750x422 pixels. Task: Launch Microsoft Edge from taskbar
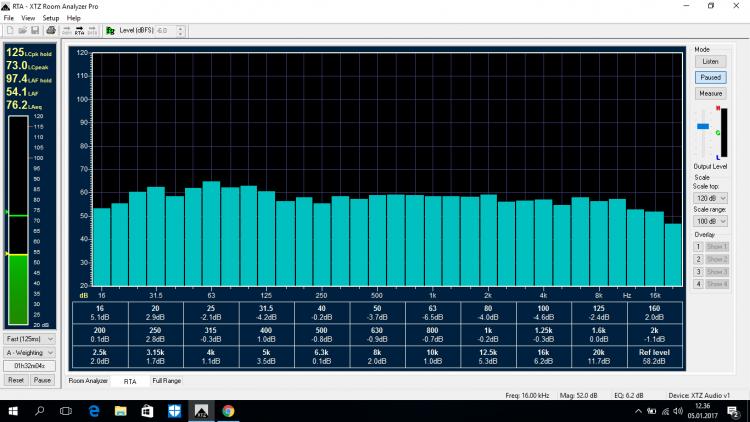point(94,411)
